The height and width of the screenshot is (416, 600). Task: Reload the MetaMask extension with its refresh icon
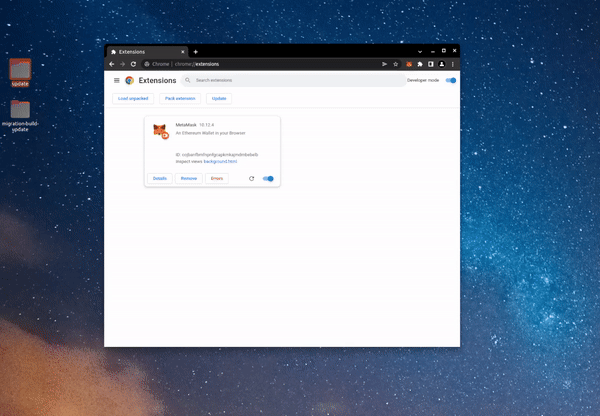(251, 178)
